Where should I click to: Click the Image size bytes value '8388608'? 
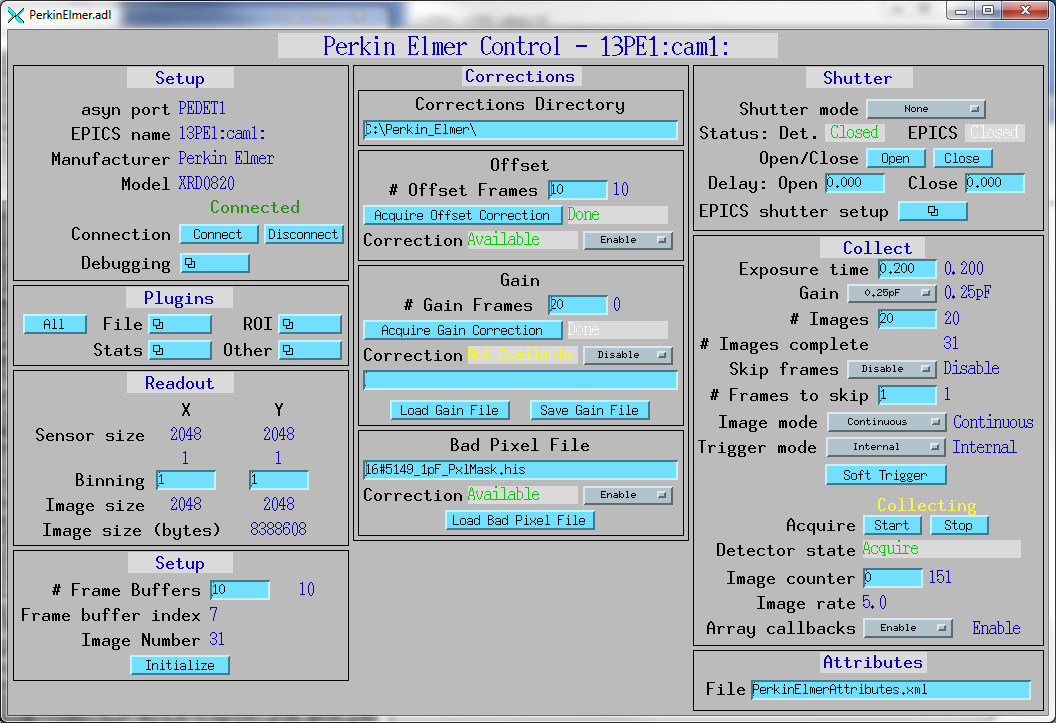(x=278, y=530)
